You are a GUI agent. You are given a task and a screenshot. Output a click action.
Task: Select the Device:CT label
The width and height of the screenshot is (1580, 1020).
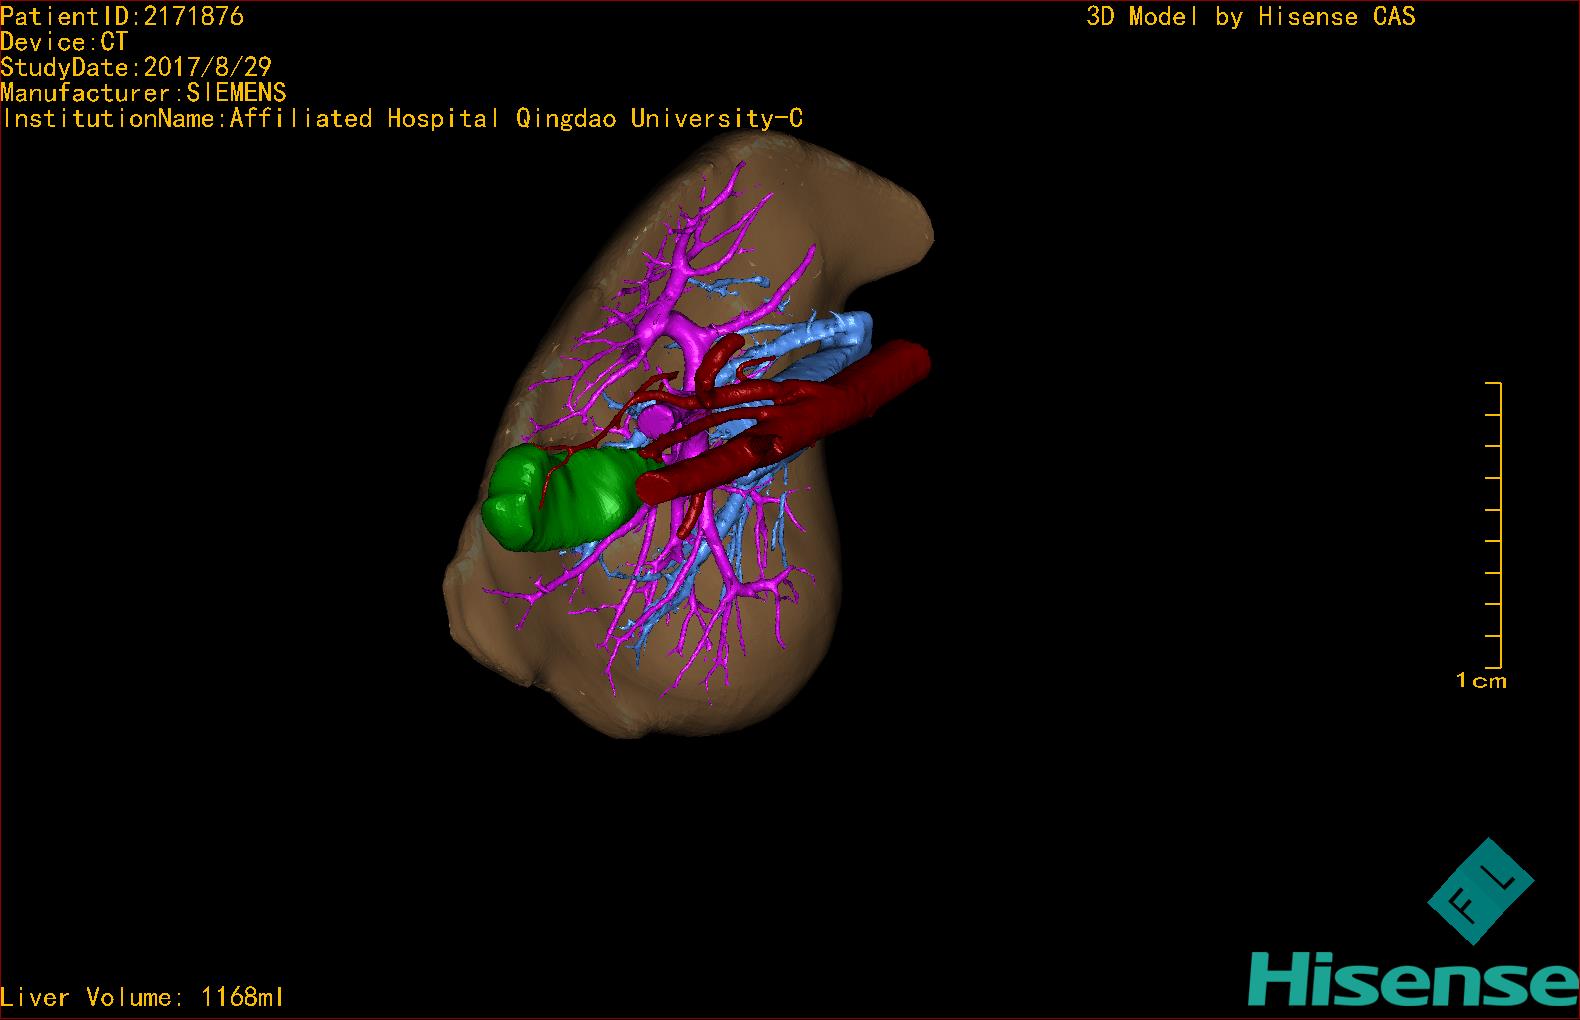(x=64, y=42)
